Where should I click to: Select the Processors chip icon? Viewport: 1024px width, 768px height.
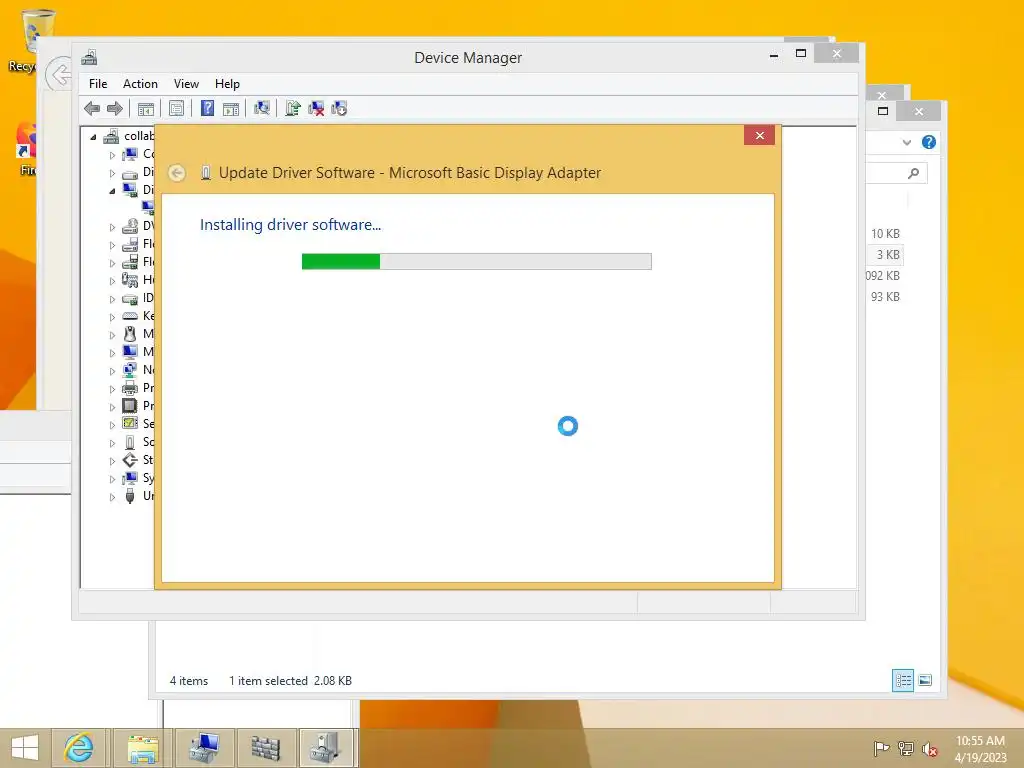(130, 406)
